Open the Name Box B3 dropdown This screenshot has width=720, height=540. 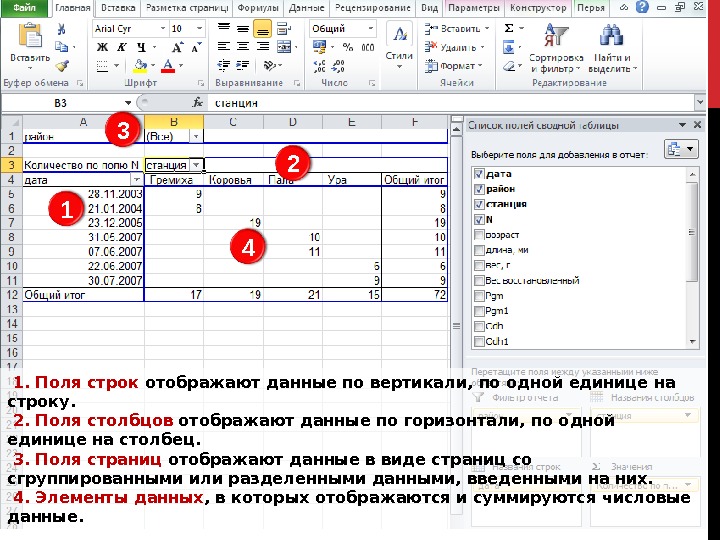click(x=128, y=103)
